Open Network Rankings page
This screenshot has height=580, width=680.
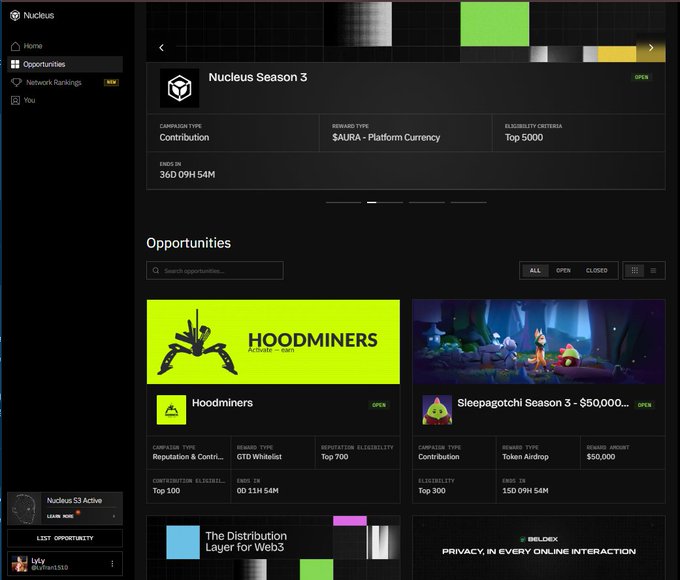tap(65, 82)
